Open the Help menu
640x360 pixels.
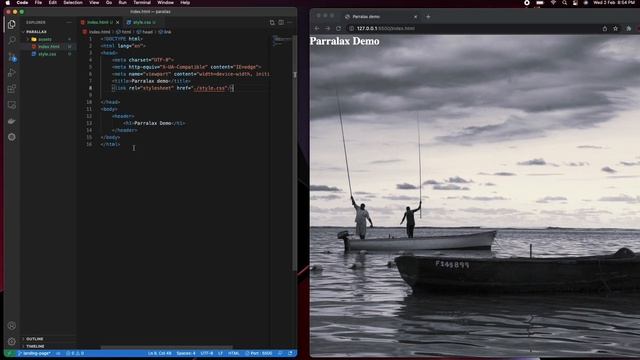tap(185, 3)
